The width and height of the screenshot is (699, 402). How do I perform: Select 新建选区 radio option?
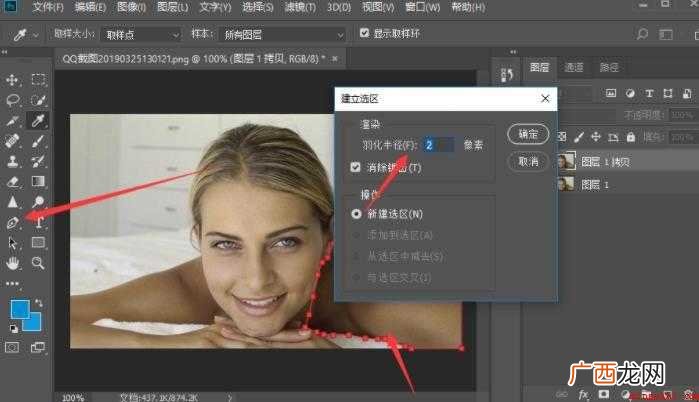pyautogui.click(x=356, y=214)
